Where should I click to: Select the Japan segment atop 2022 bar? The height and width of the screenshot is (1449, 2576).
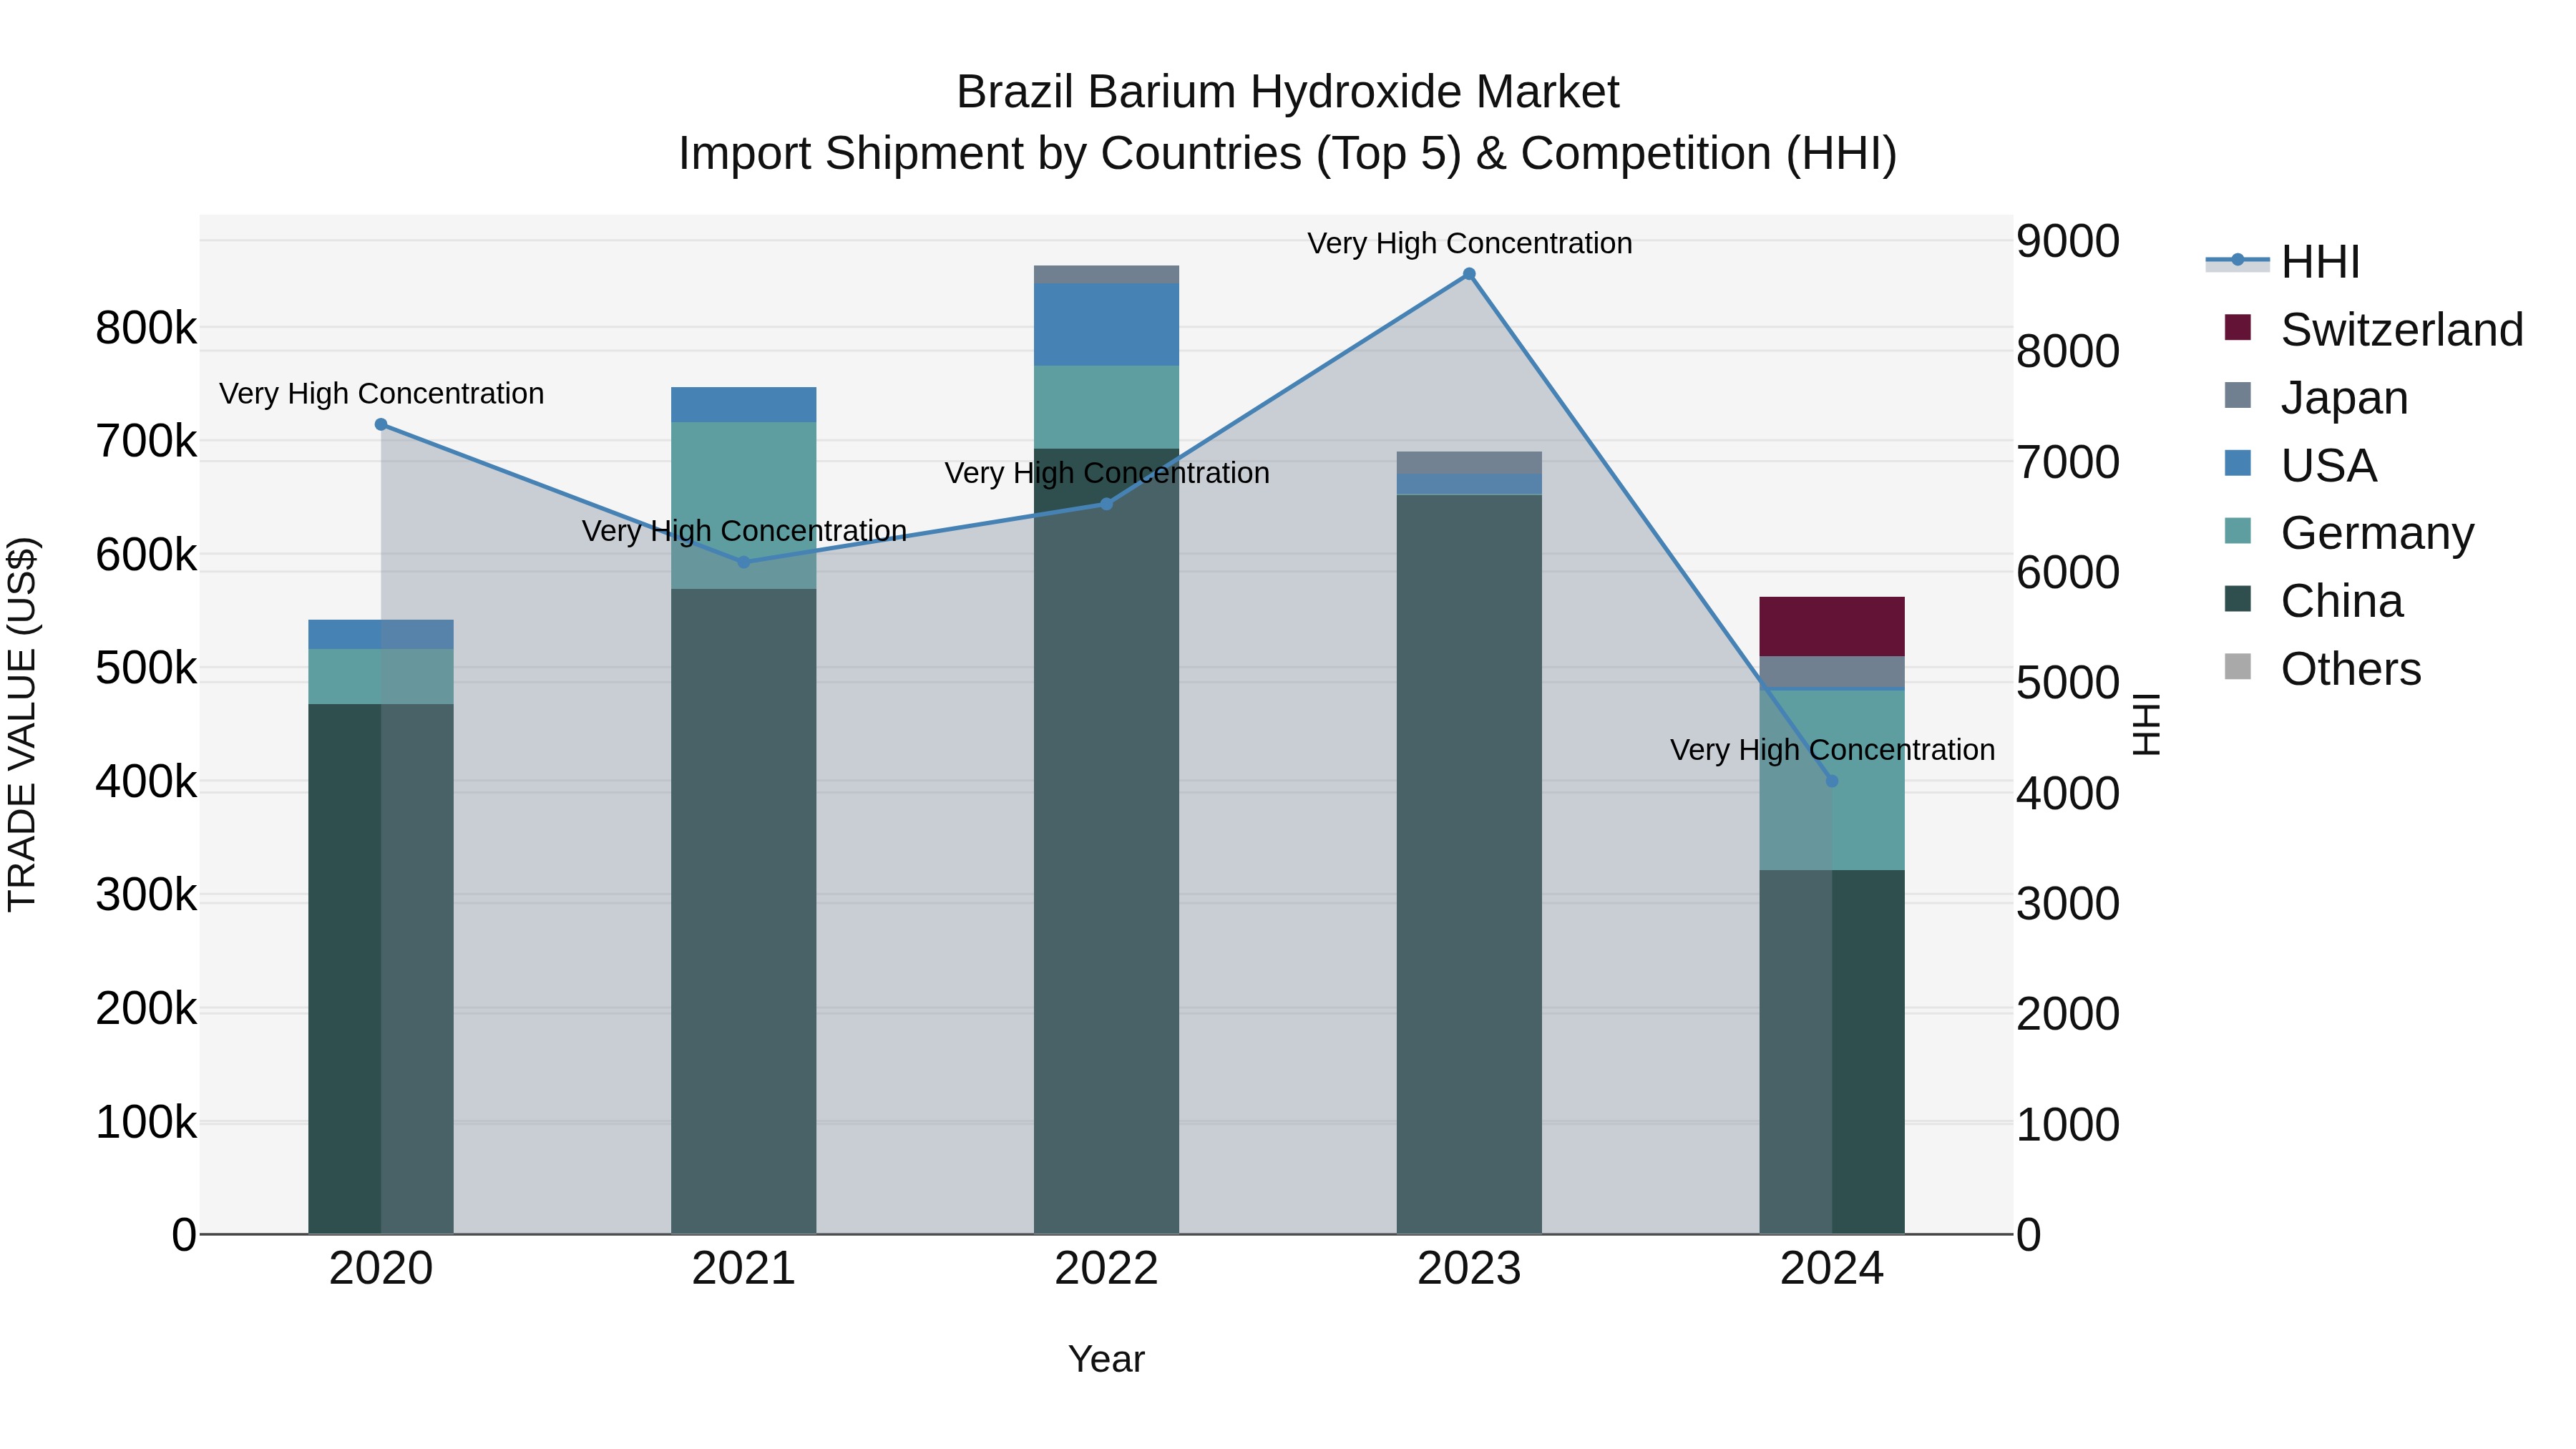pos(1106,274)
